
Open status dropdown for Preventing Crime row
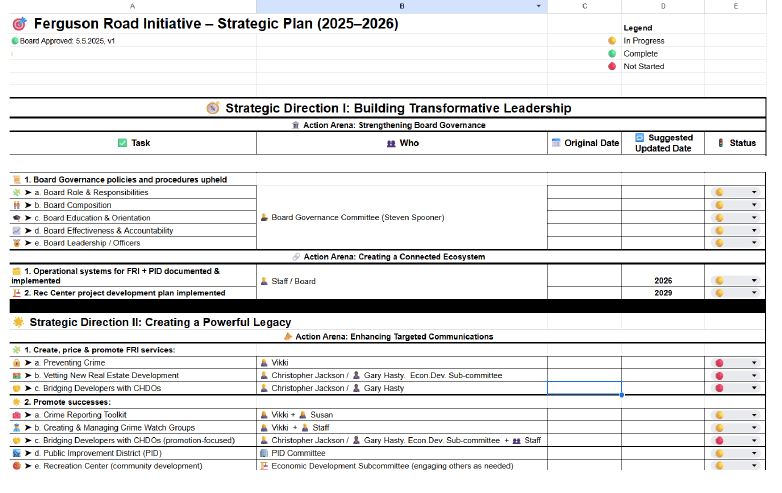click(754, 362)
